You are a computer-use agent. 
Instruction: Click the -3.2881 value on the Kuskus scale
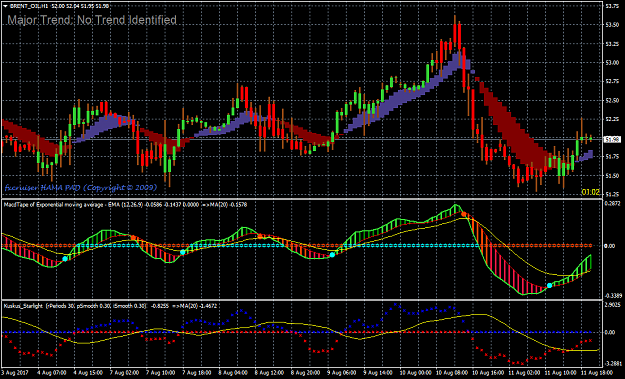pyautogui.click(x=613, y=363)
